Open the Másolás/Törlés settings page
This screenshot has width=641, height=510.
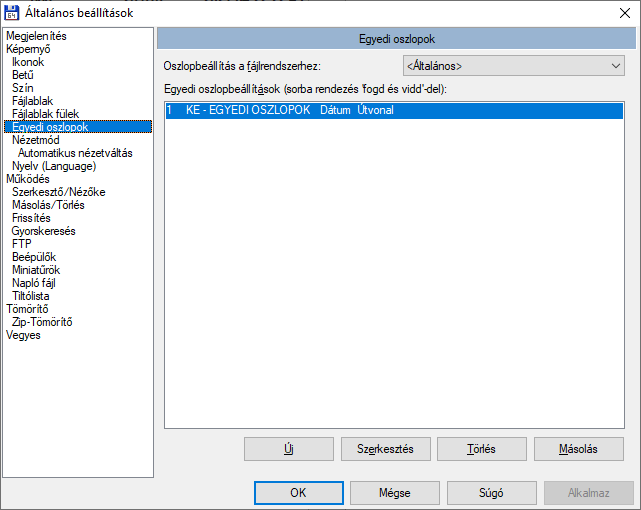point(48,205)
